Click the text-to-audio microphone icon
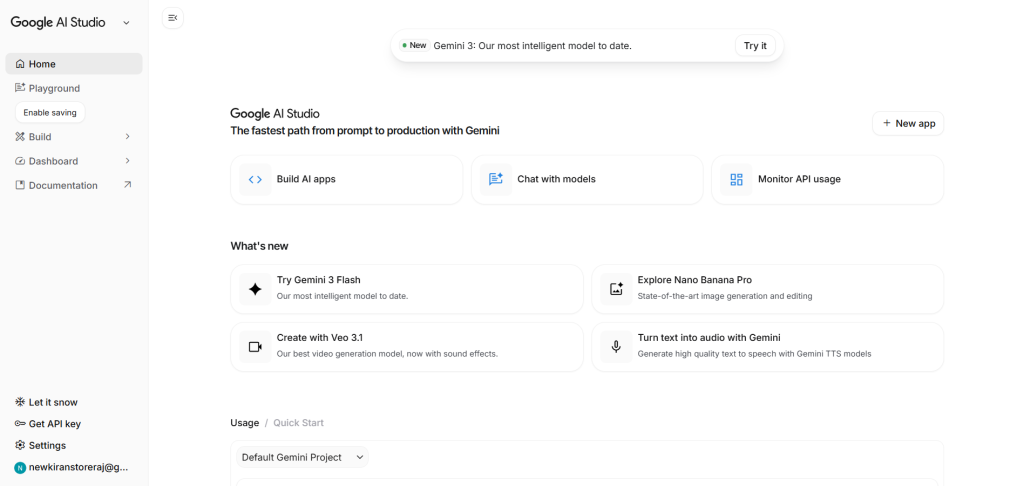Image resolution: width=1024 pixels, height=486 pixels. pos(616,347)
